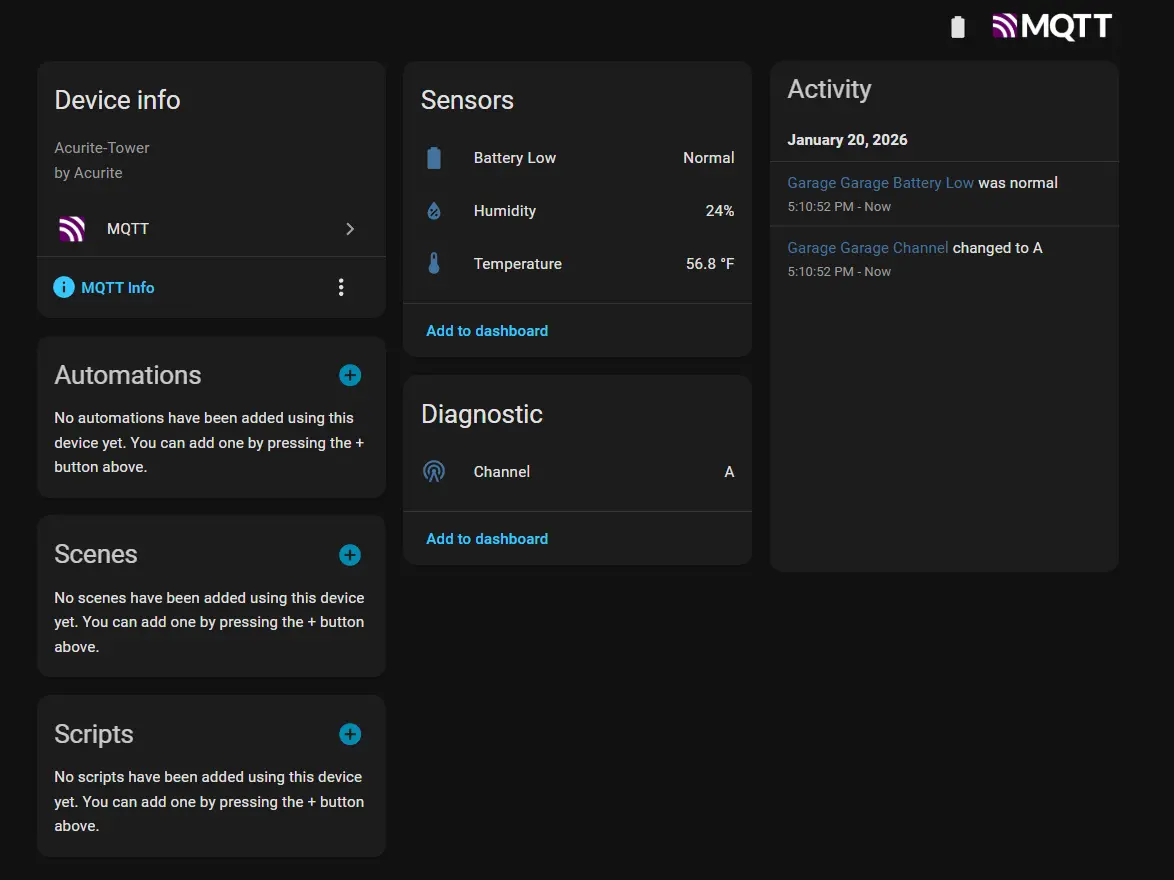Click the Humidity water drop icon
This screenshot has height=880, width=1174.
point(433,211)
